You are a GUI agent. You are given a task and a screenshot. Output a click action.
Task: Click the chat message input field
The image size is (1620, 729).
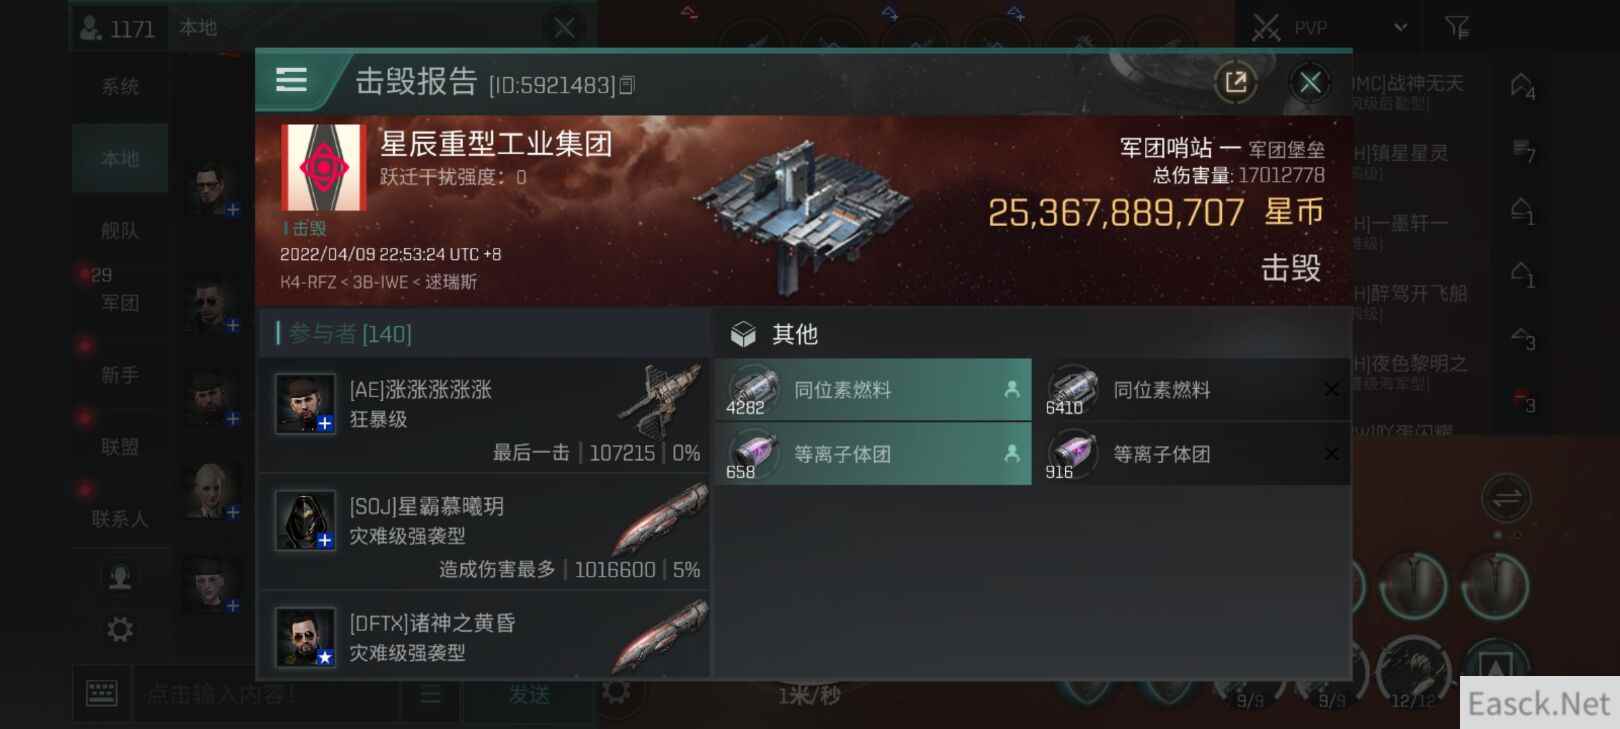pos(268,694)
